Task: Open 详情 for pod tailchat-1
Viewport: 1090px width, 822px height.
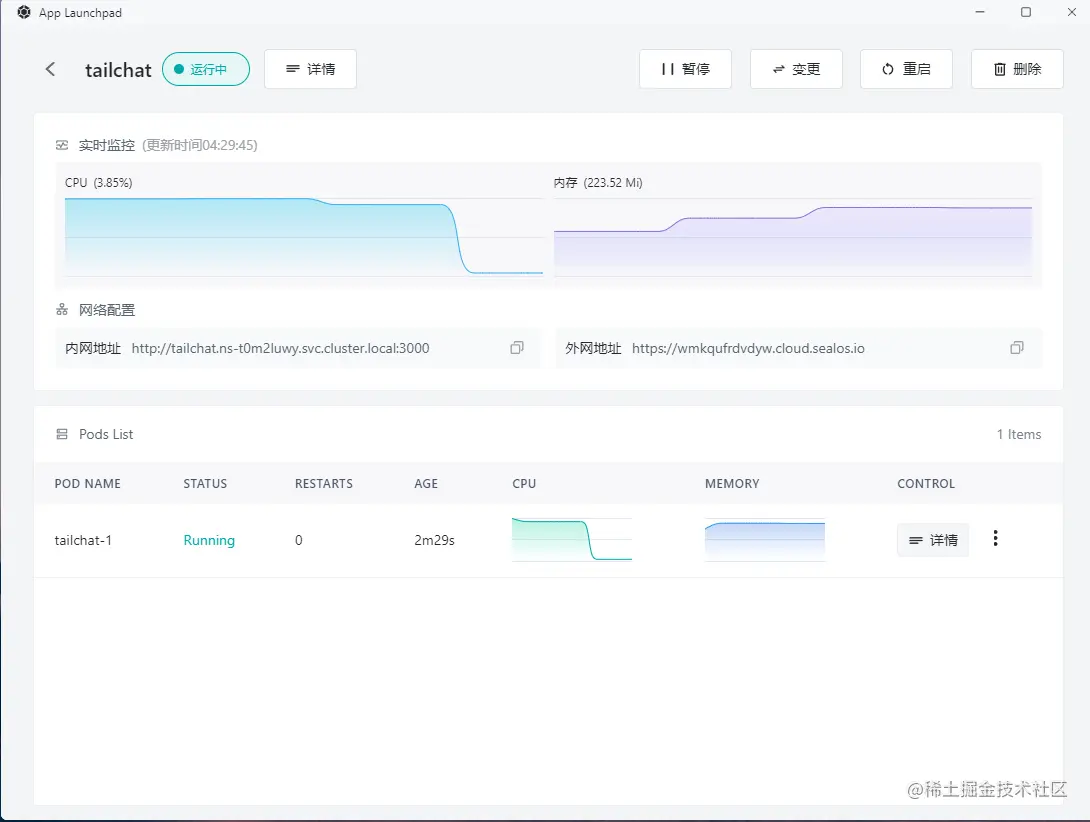Action: (933, 540)
